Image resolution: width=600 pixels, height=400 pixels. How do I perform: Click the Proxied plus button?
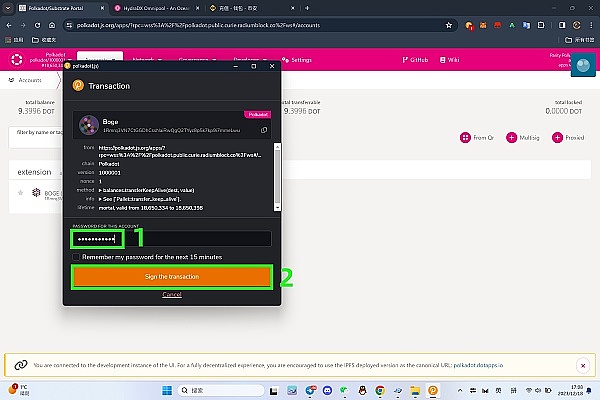point(555,138)
